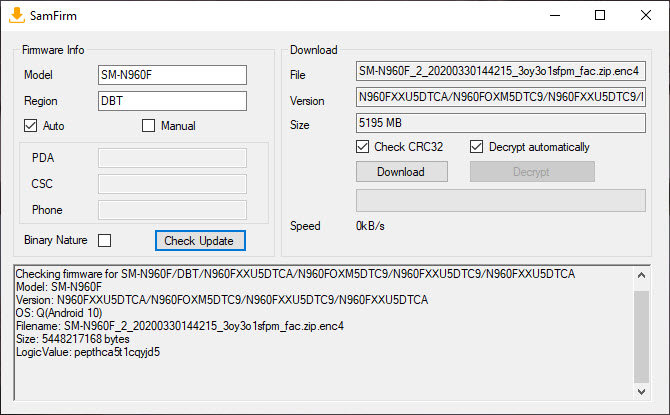Click the log line starting with 'Version:'
This screenshot has width=670, height=415.
[x=222, y=300]
